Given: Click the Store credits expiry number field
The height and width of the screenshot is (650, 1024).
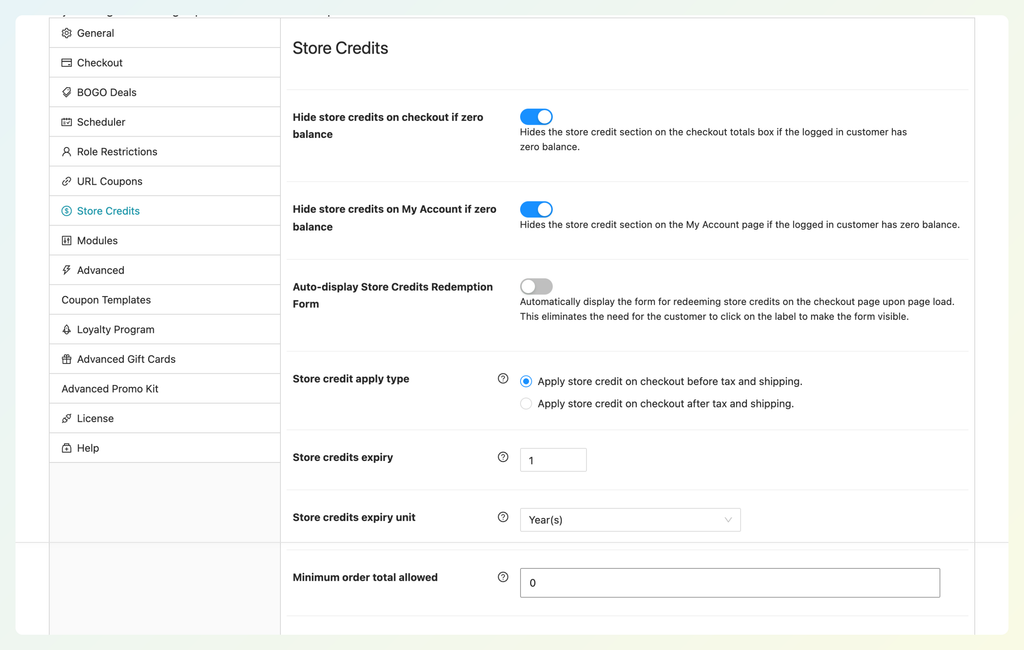Looking at the screenshot, I should pos(553,460).
